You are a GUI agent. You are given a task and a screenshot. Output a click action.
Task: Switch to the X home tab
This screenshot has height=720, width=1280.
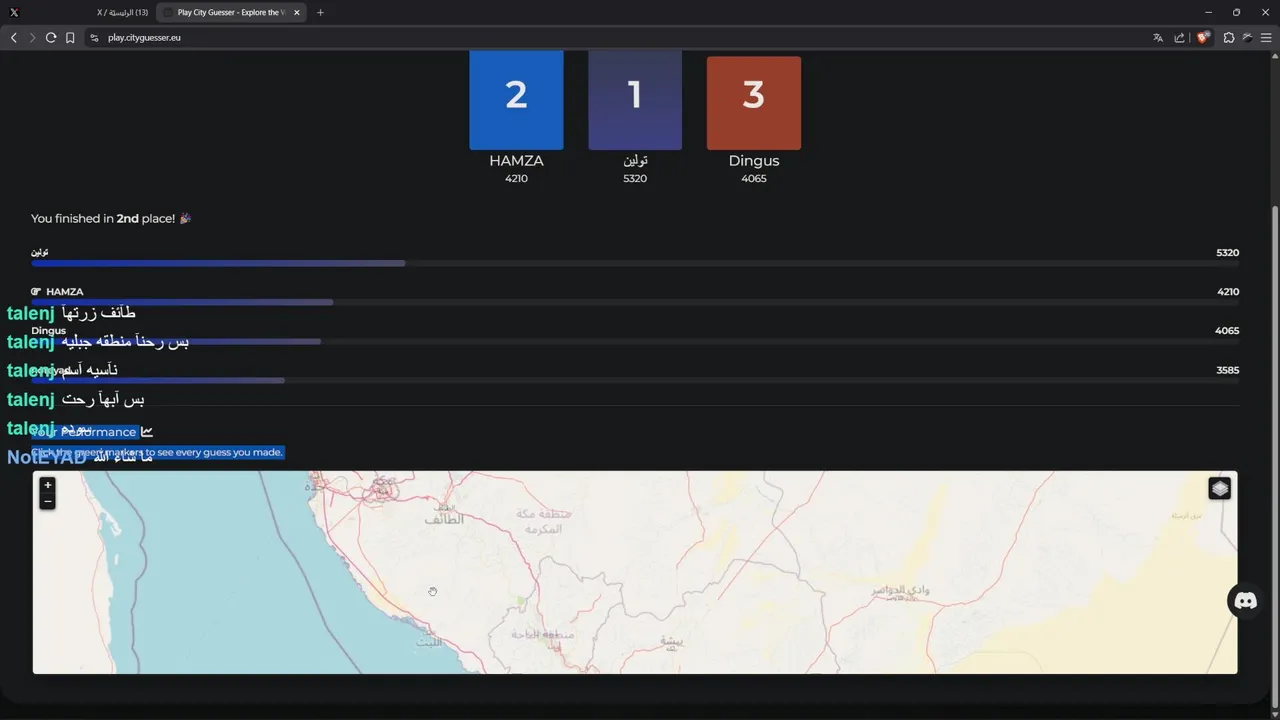(x=122, y=13)
